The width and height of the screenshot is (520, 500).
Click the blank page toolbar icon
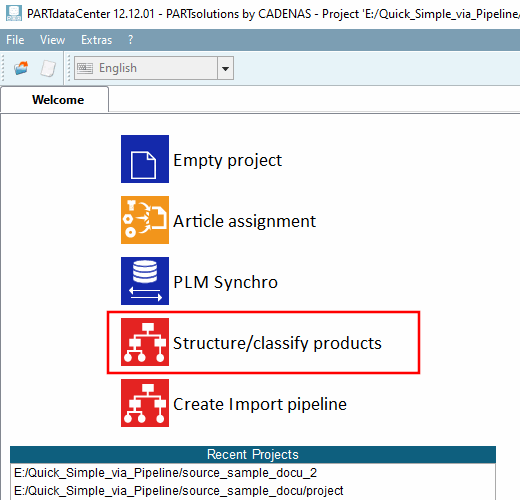coord(48,68)
